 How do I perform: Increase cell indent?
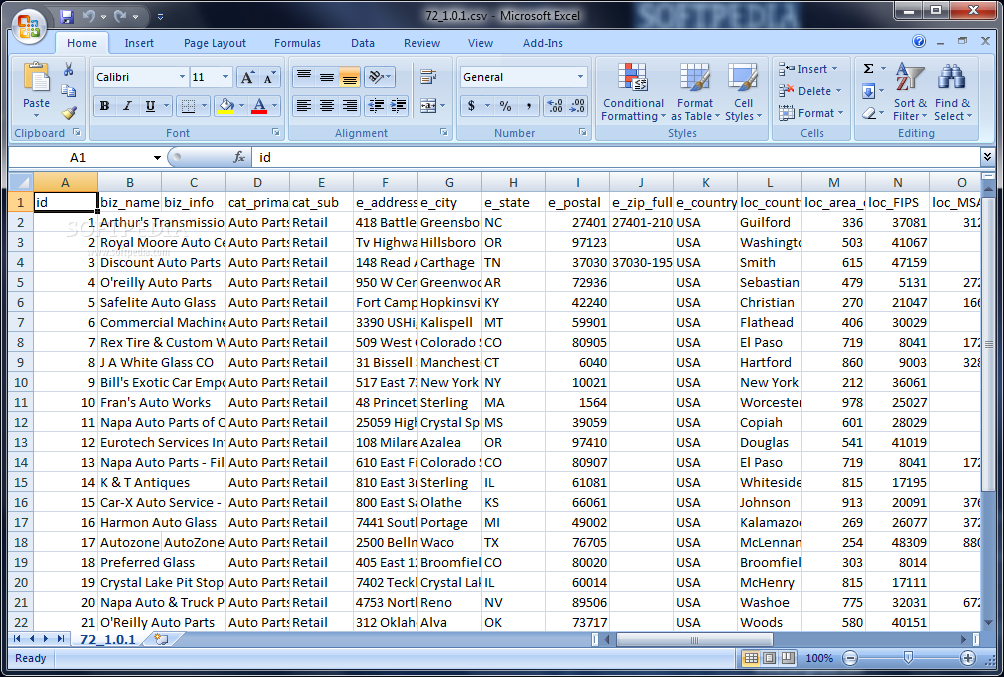pos(398,106)
